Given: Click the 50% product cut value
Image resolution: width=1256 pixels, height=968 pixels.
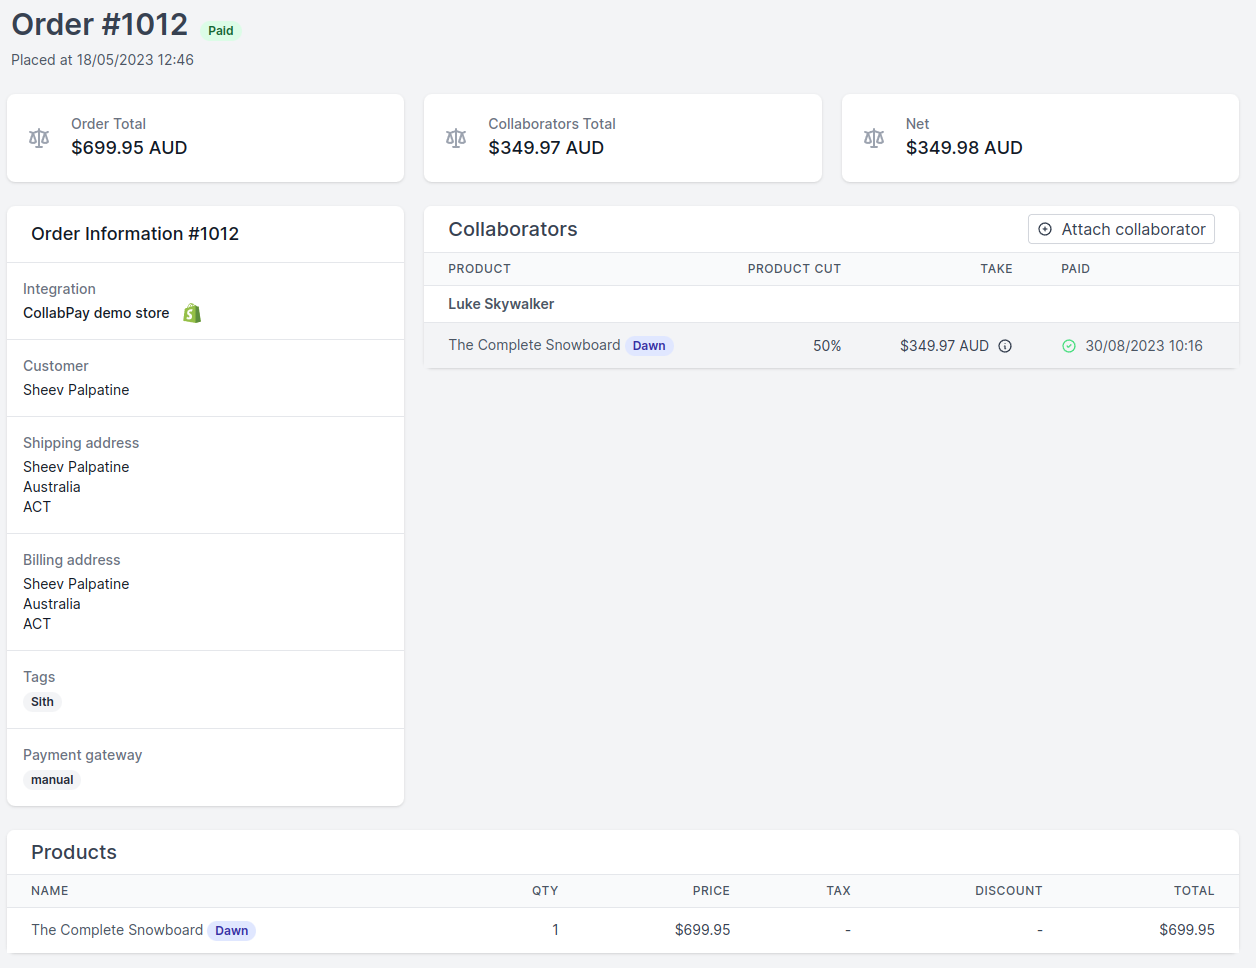Looking at the screenshot, I should click(x=827, y=346).
